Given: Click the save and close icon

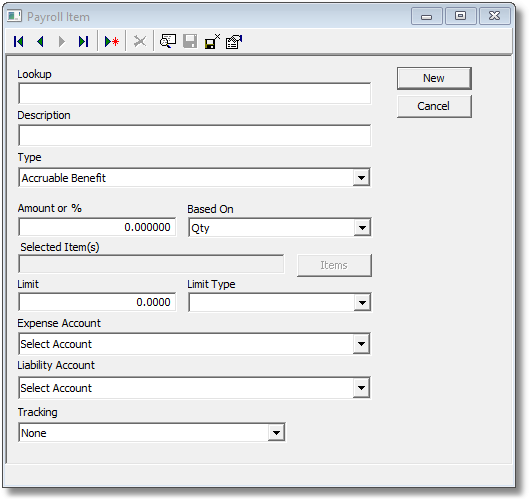Looking at the screenshot, I should click(212, 42).
